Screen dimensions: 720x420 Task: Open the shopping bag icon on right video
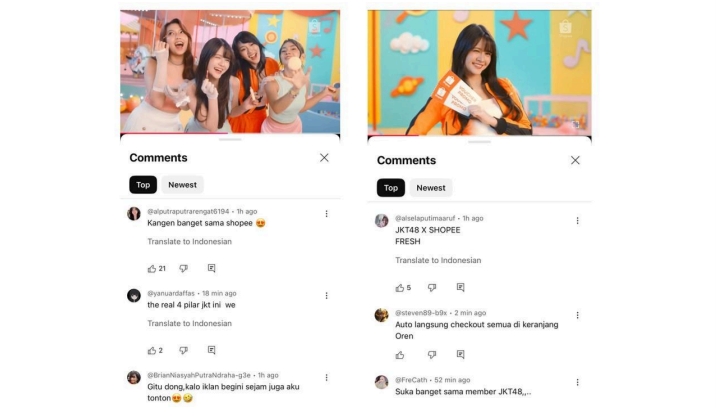coord(566,27)
